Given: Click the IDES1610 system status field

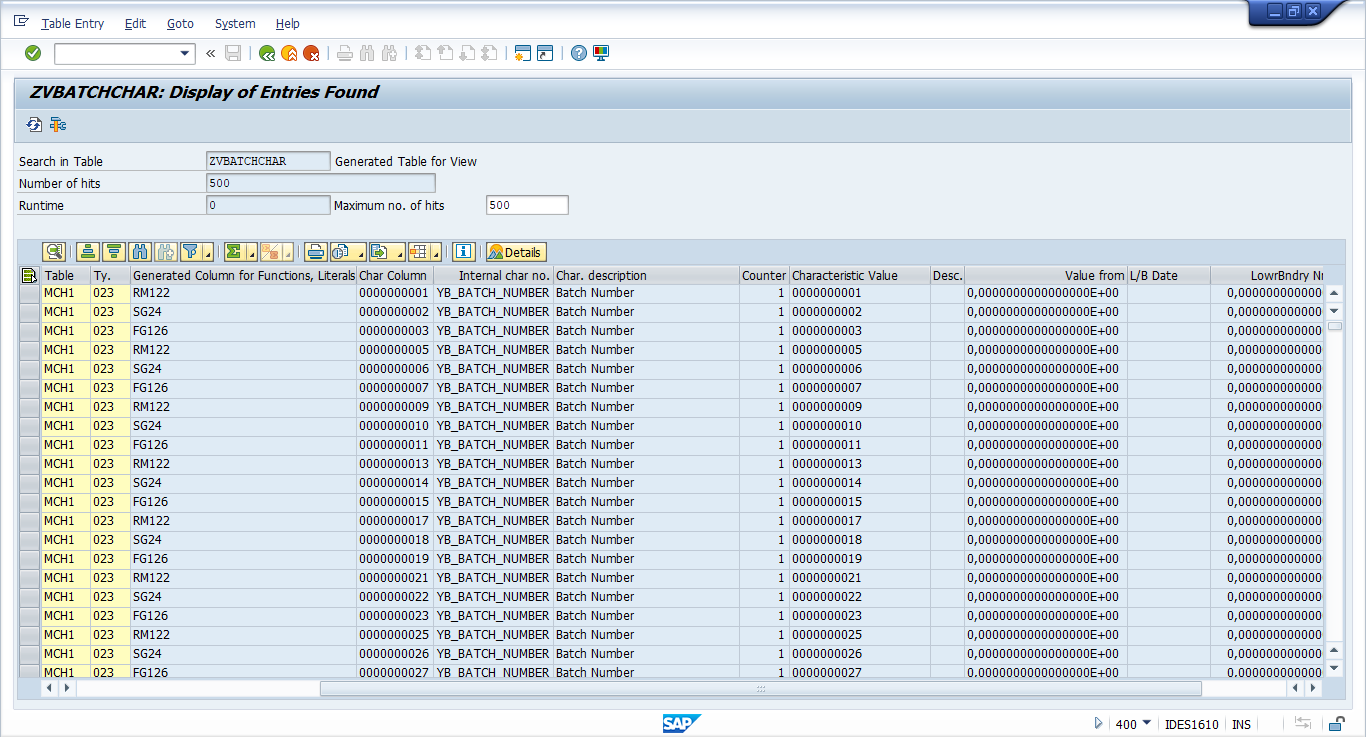Looking at the screenshot, I should [x=1192, y=725].
